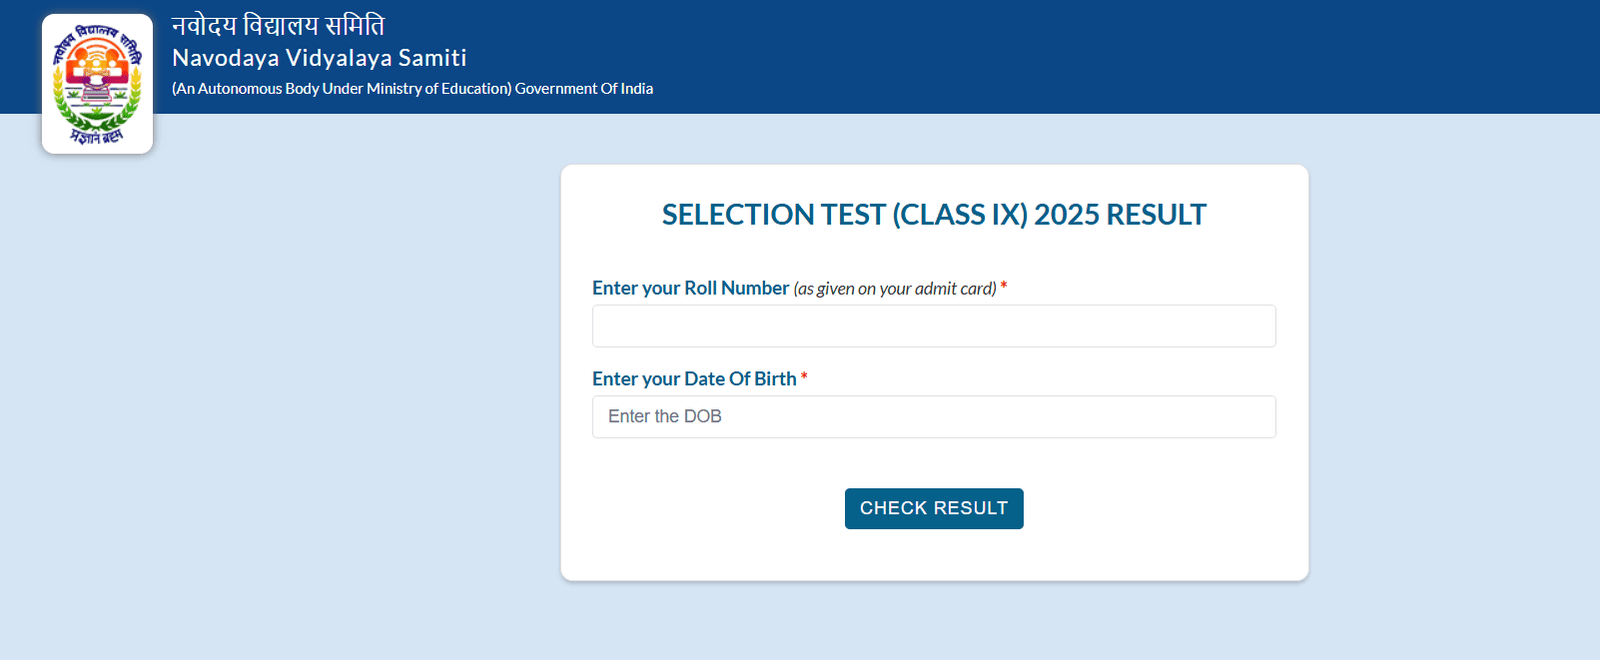Click the red asterisk beside Date Of Birth
The width and height of the screenshot is (1600, 660).
(x=805, y=378)
